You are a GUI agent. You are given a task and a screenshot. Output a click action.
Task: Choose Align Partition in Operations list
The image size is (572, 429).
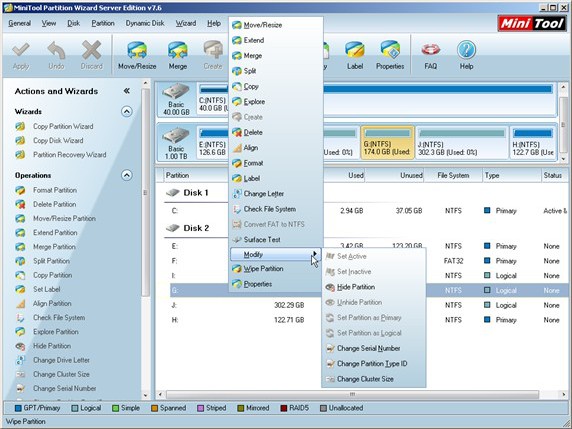[52, 304]
